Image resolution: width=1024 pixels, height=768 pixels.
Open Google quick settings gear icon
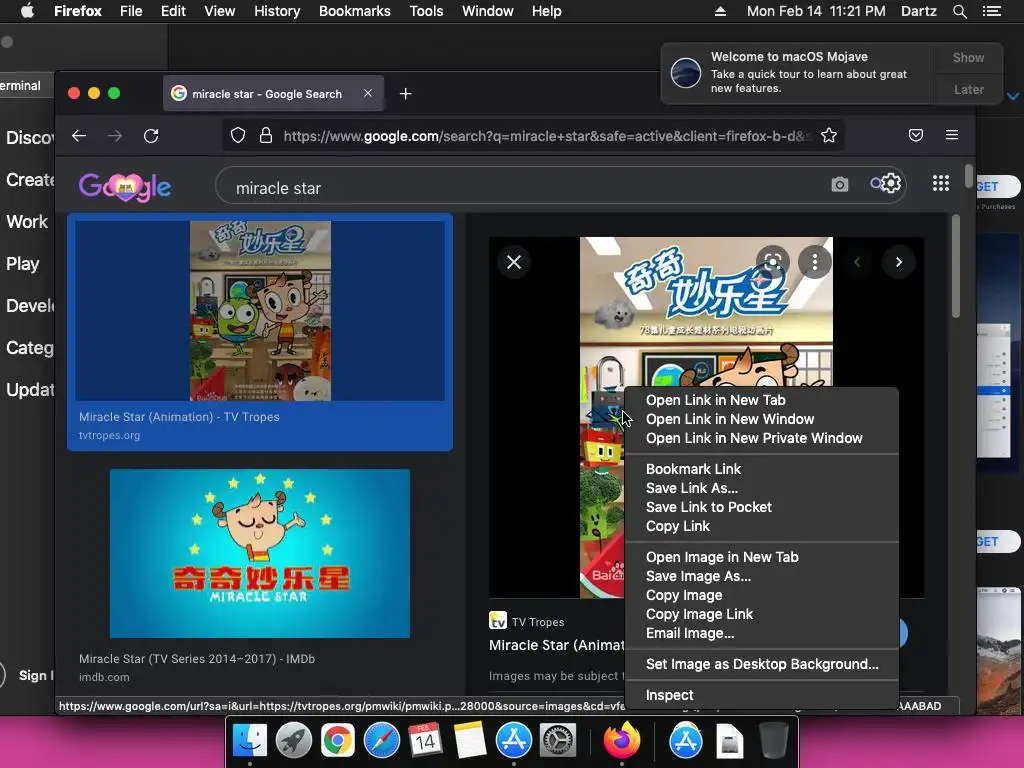point(890,184)
